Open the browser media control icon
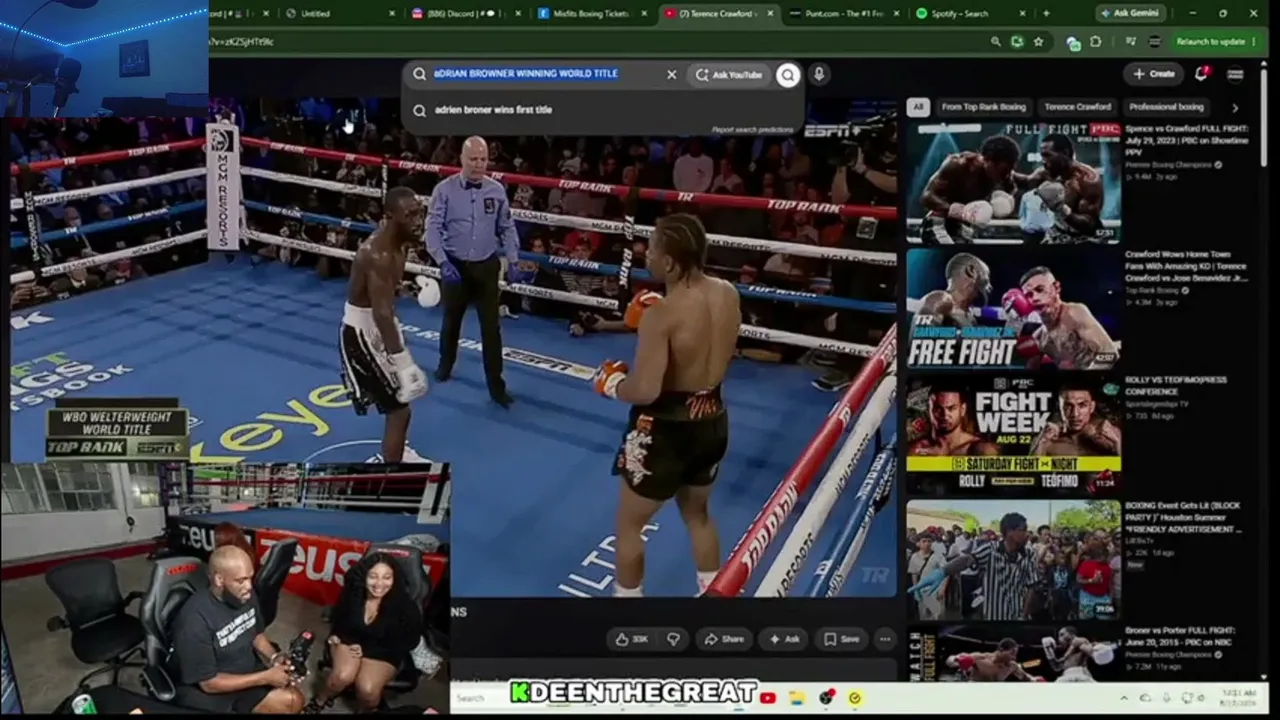The image size is (1280, 720). pyautogui.click(x=1131, y=42)
